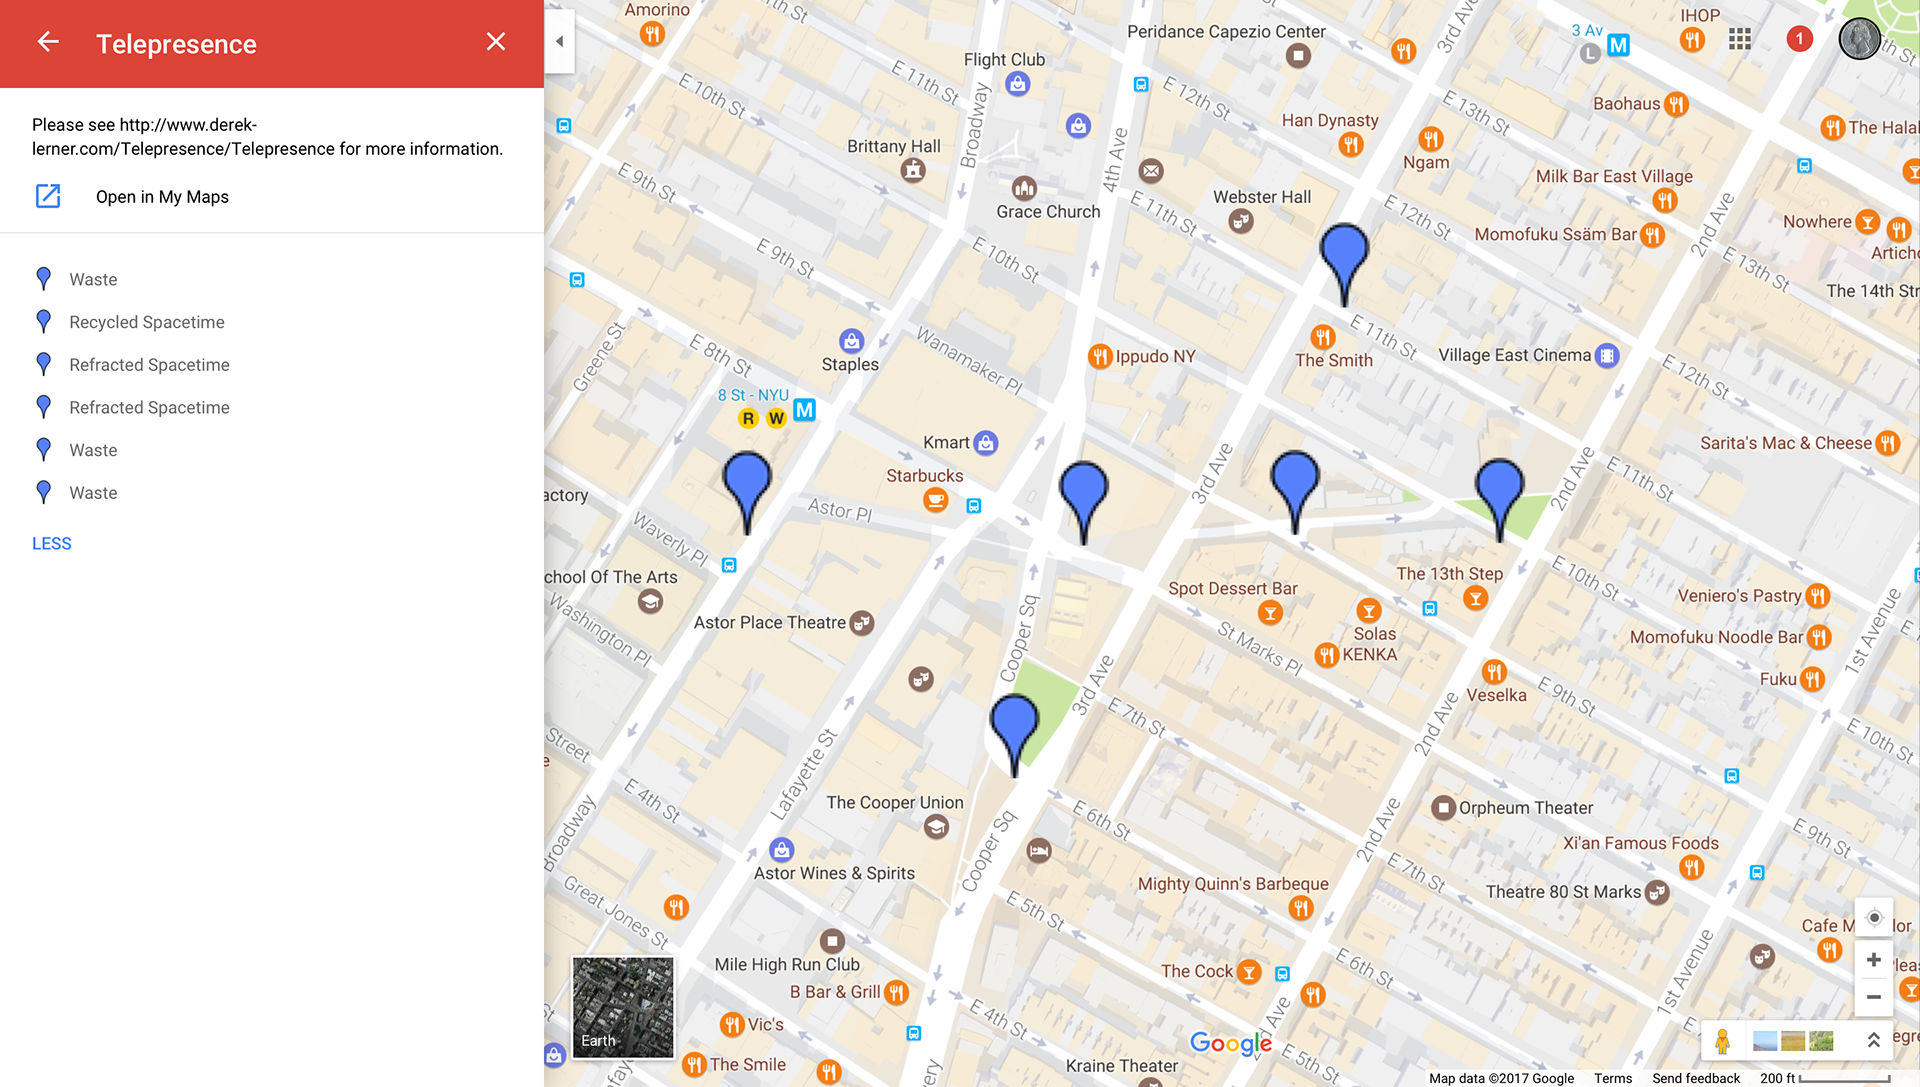Select Theatre 80 St Marks icon
1920x1087 pixels.
click(x=1657, y=892)
